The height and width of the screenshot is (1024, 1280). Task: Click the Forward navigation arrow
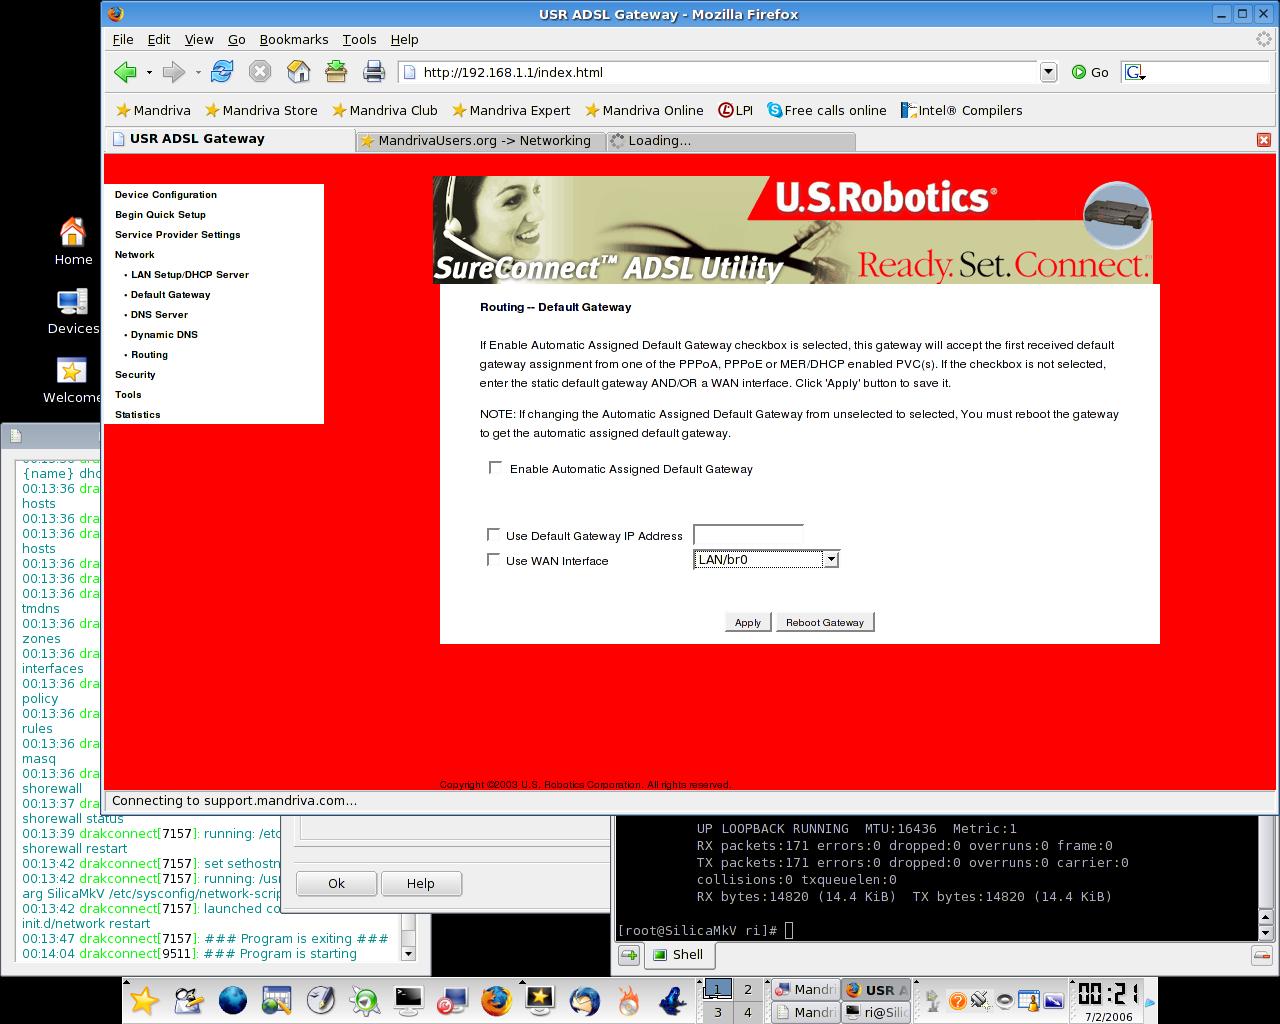174,72
